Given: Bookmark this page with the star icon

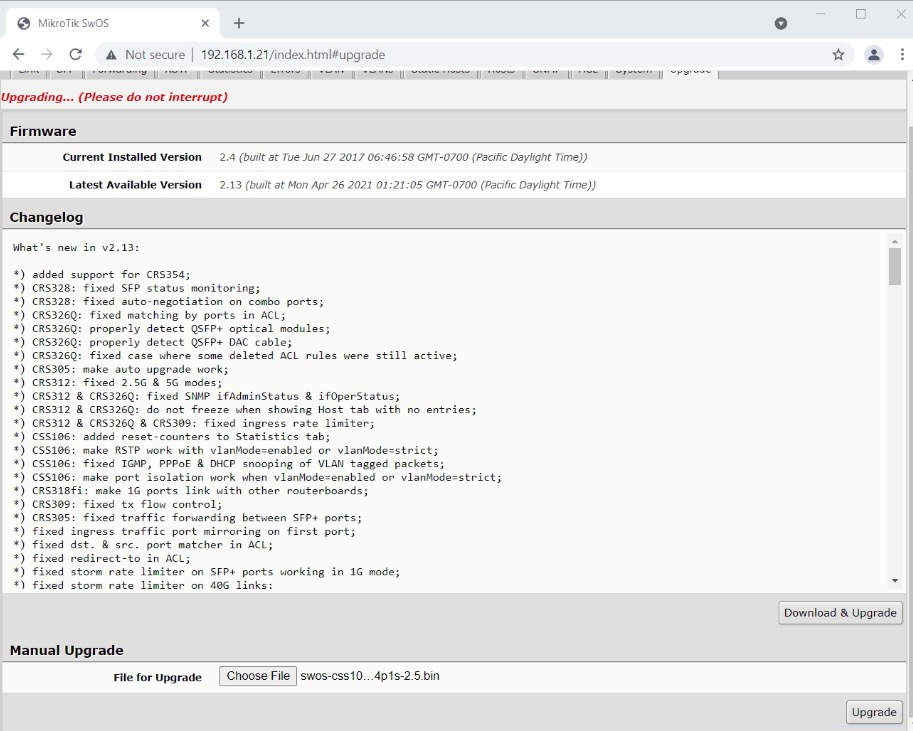Looking at the screenshot, I should 838,55.
